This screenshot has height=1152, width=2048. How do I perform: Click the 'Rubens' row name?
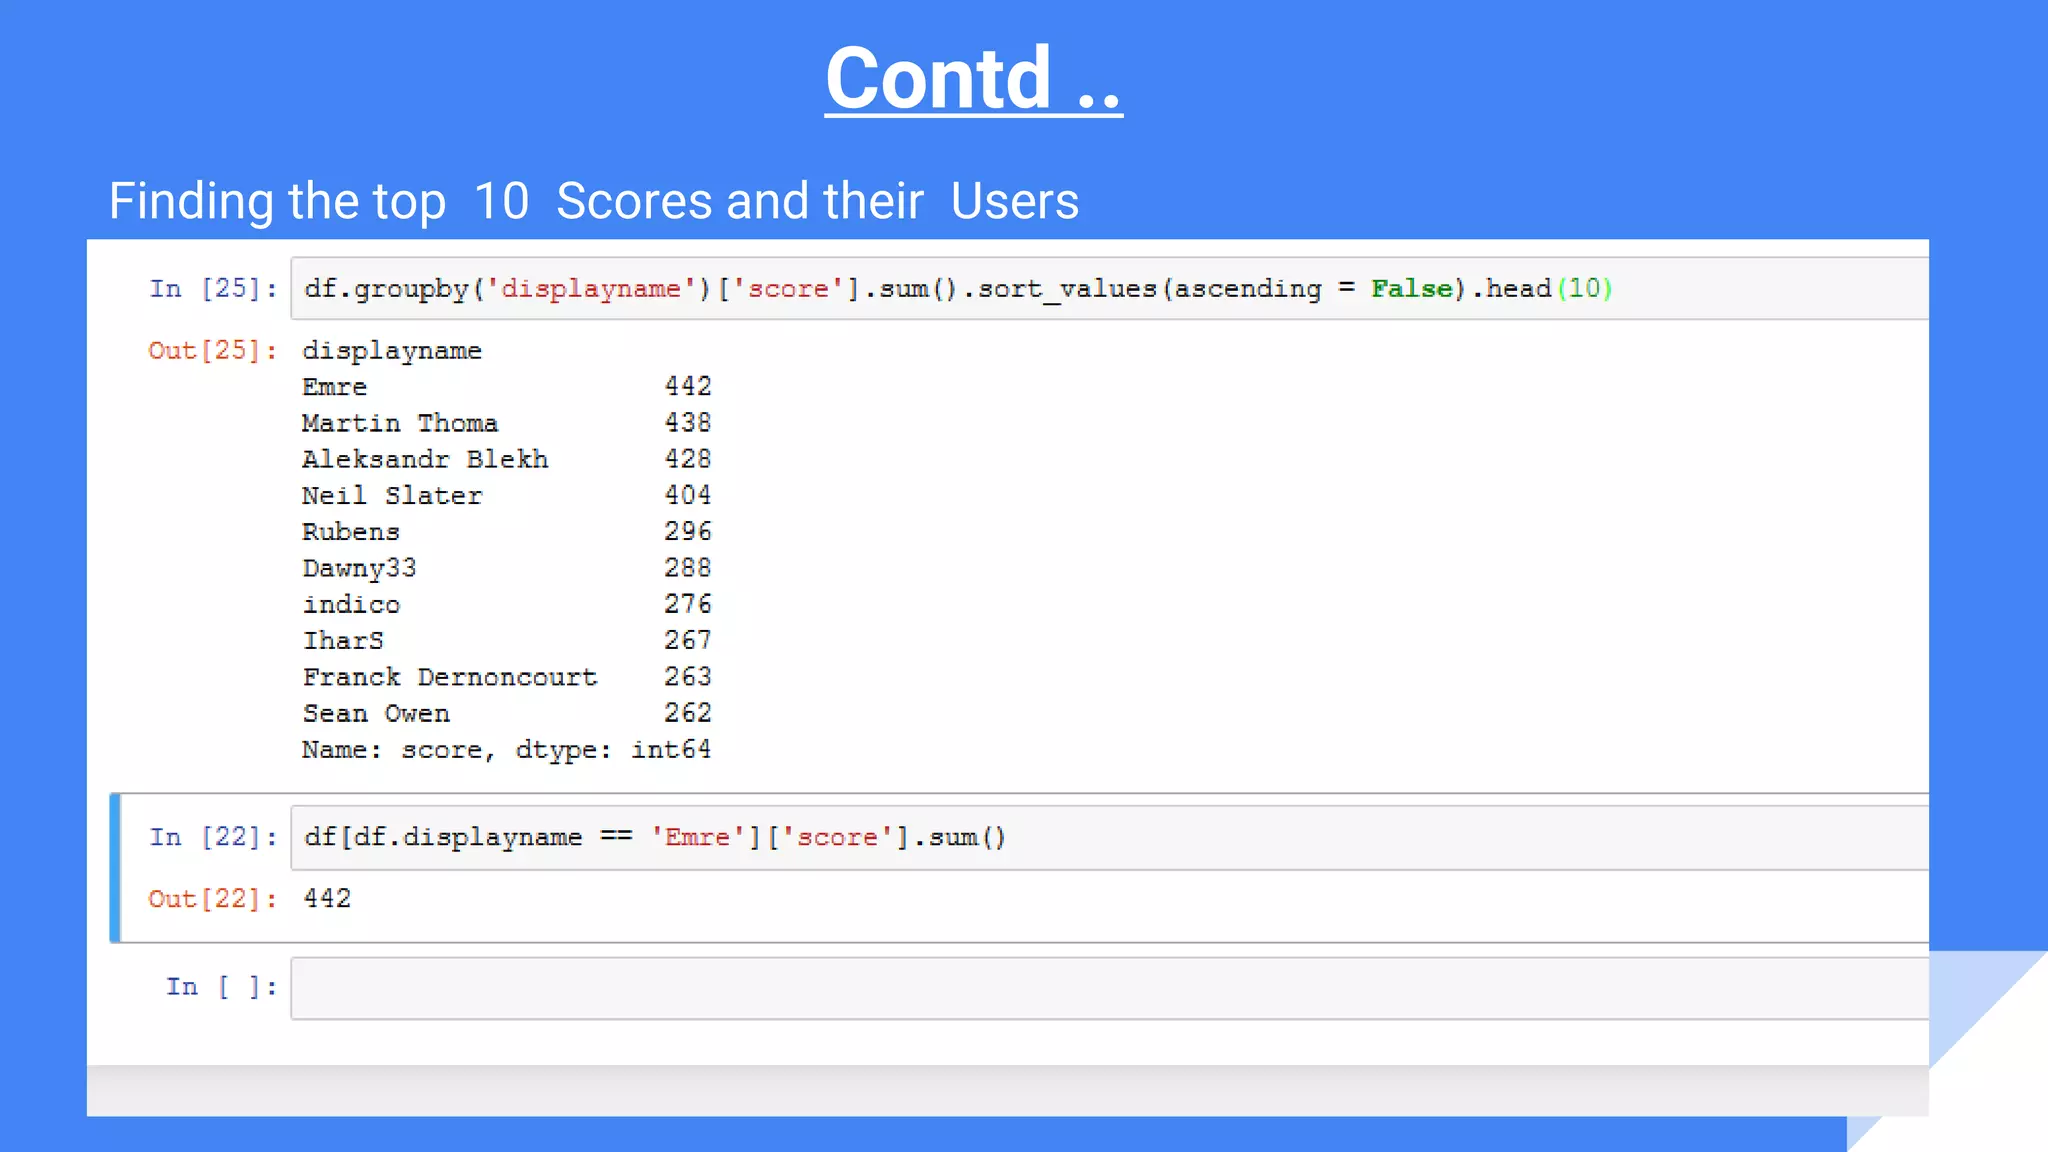pos(351,532)
